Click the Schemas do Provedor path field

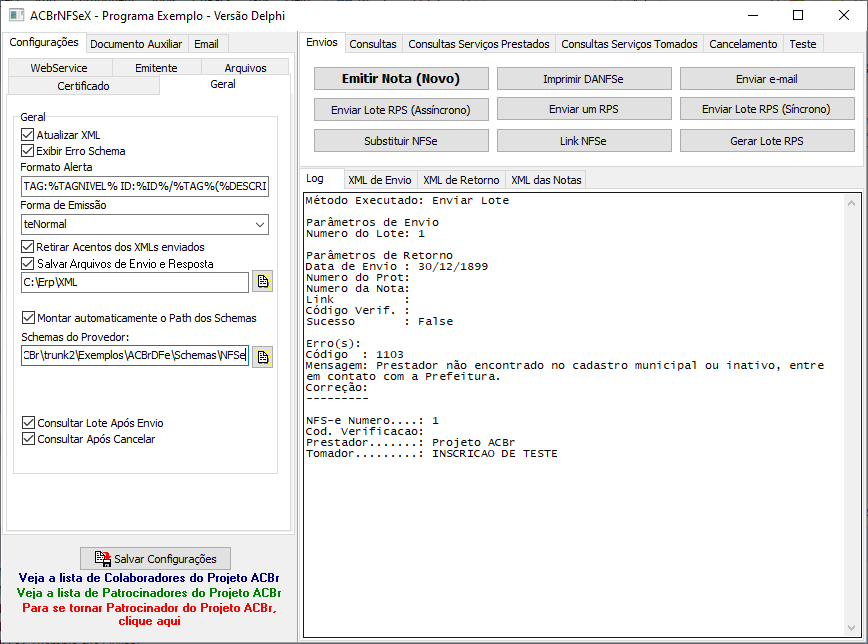pos(135,355)
